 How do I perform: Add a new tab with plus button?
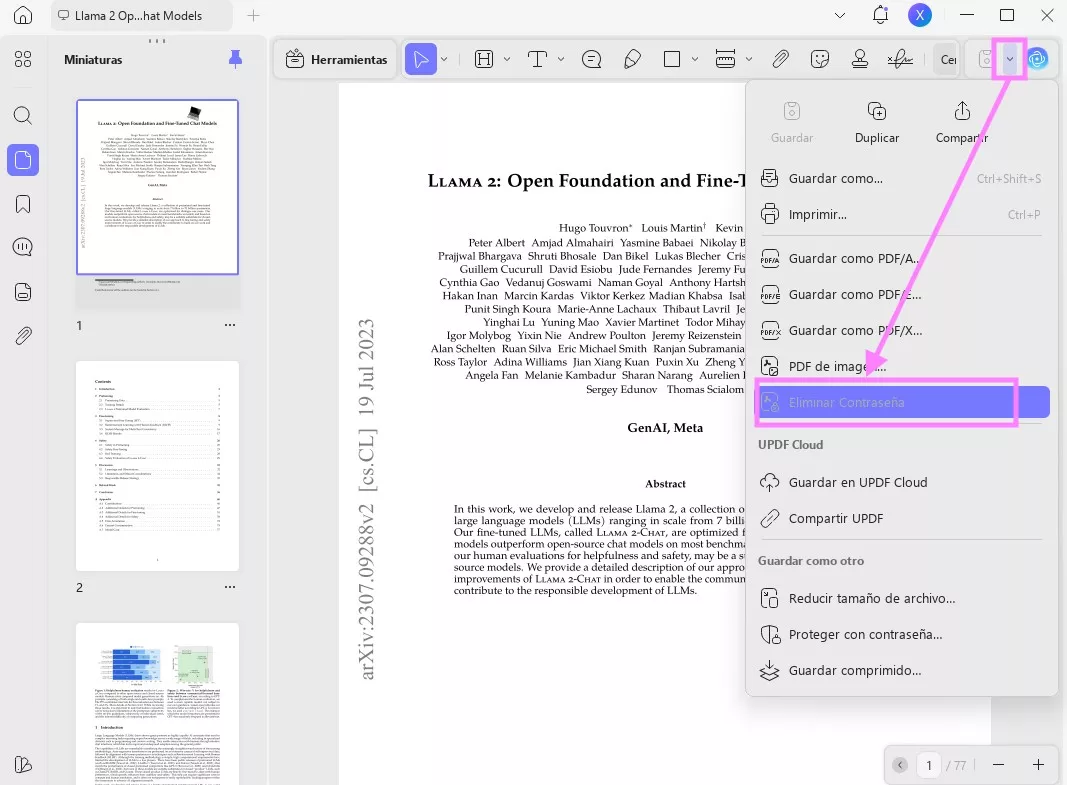(x=253, y=15)
